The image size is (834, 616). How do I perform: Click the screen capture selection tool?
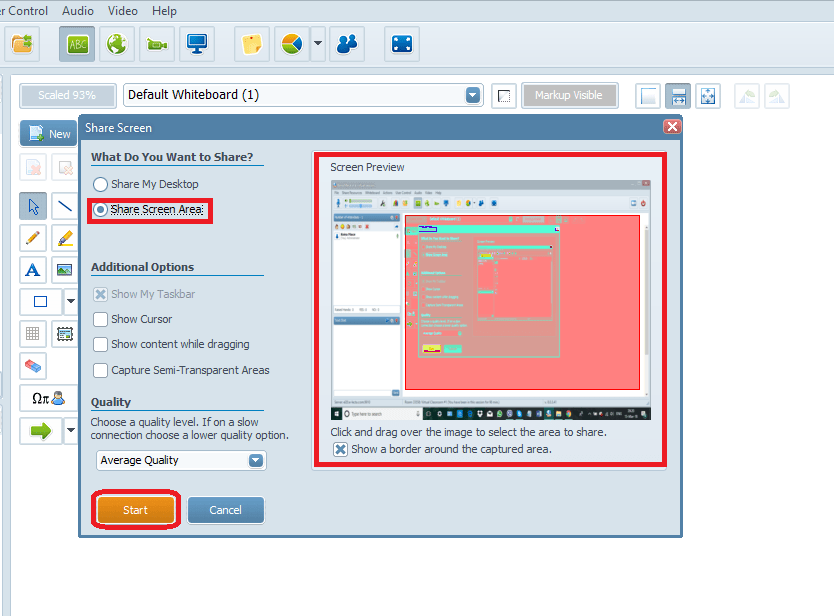(x=65, y=334)
